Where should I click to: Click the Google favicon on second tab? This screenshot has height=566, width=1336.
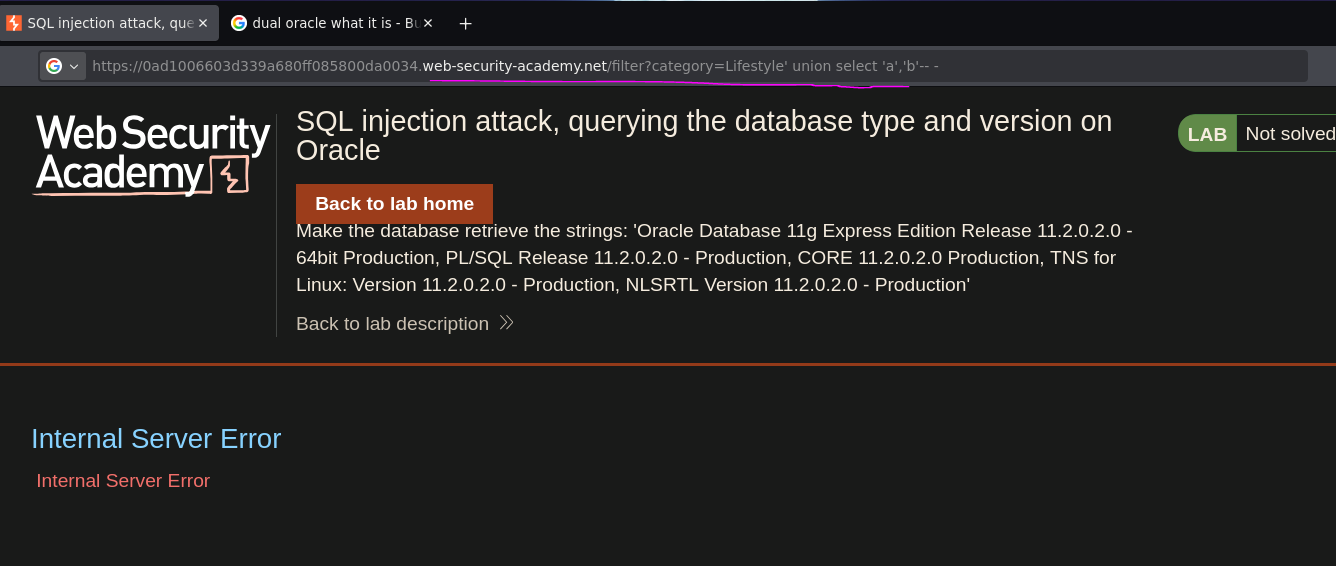pyautogui.click(x=239, y=23)
